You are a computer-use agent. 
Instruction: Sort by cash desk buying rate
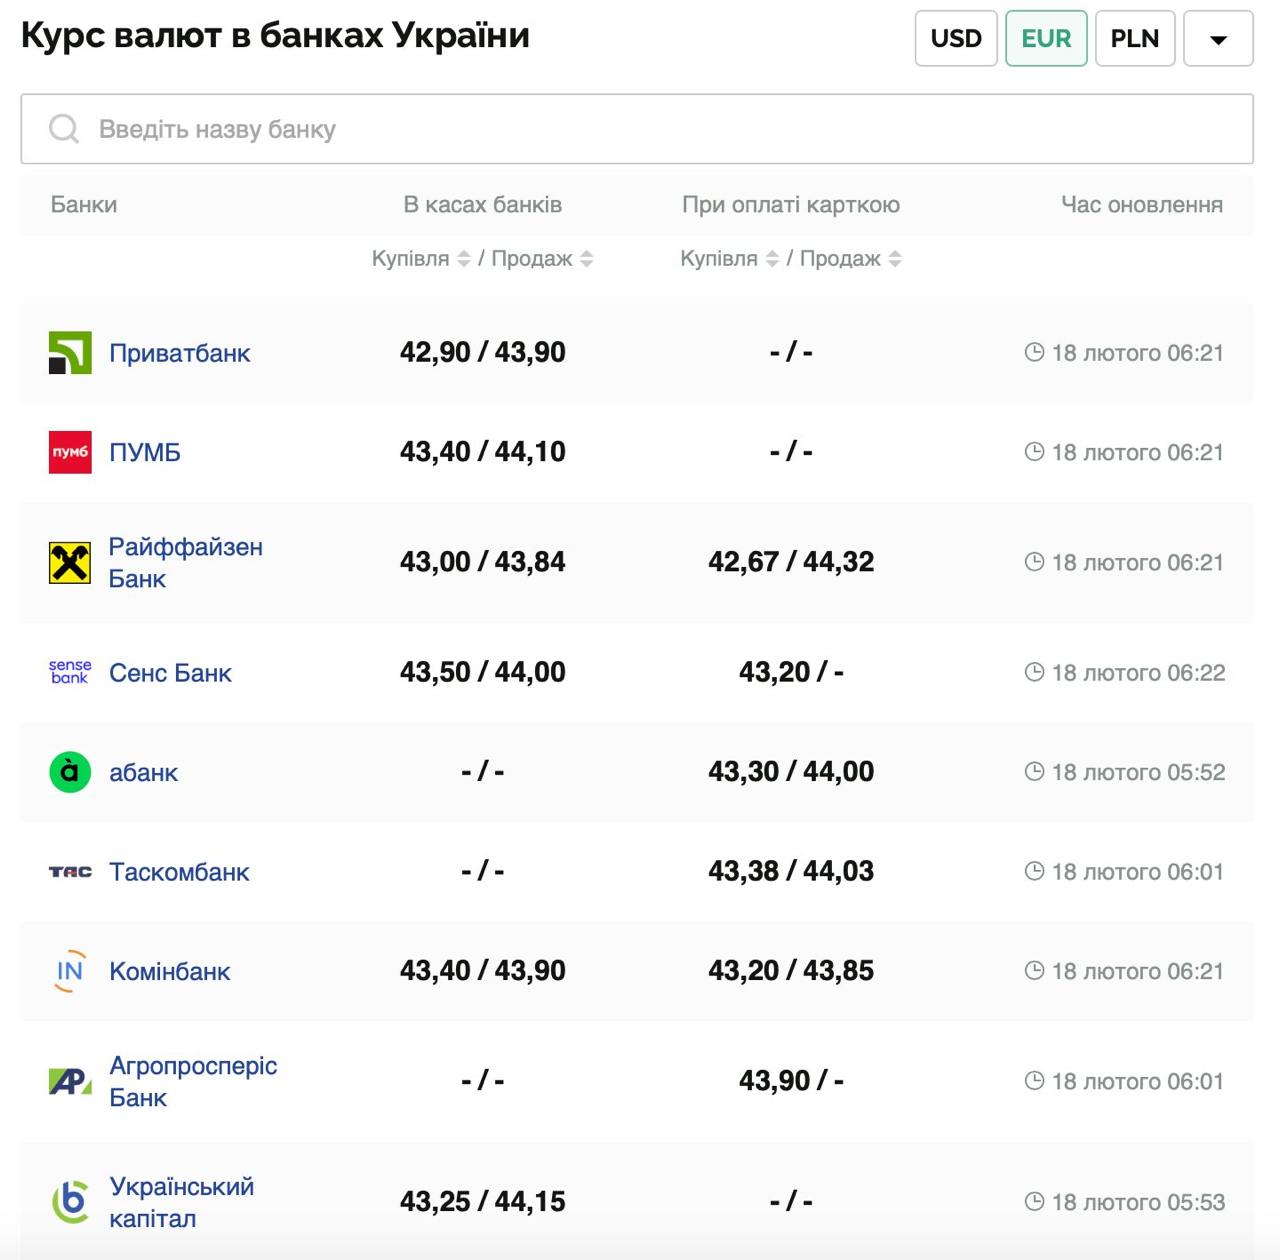[464, 259]
